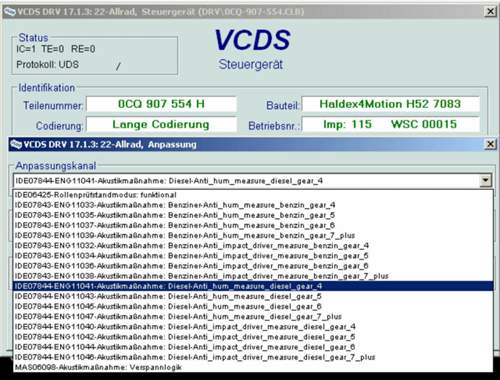Pick ENG11043 Diesel Anti_hum_measure_diesel_gear_5
The image size is (500, 380).
click(253, 296)
